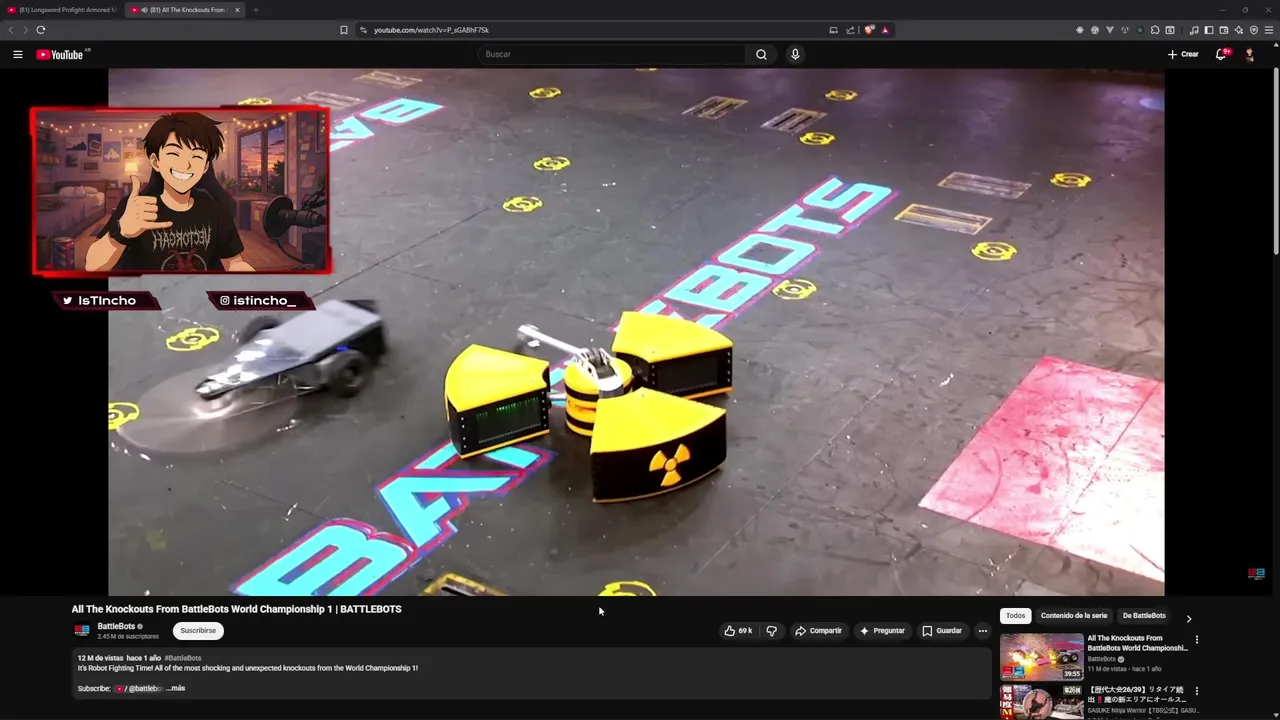Share the video via Compartir
1280x720 pixels.
(818, 631)
